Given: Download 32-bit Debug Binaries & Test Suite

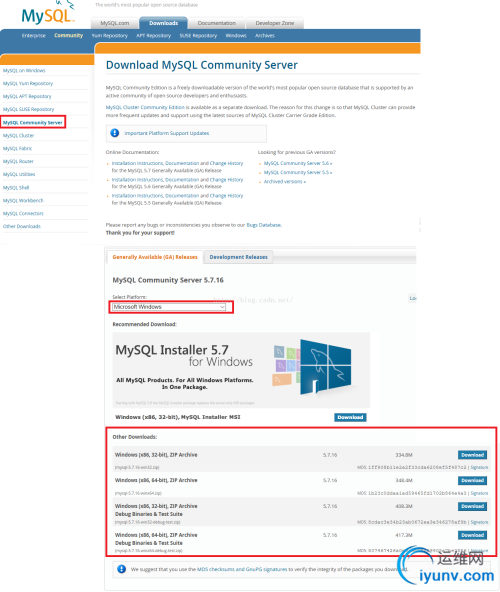Looking at the screenshot, I should [472, 506].
